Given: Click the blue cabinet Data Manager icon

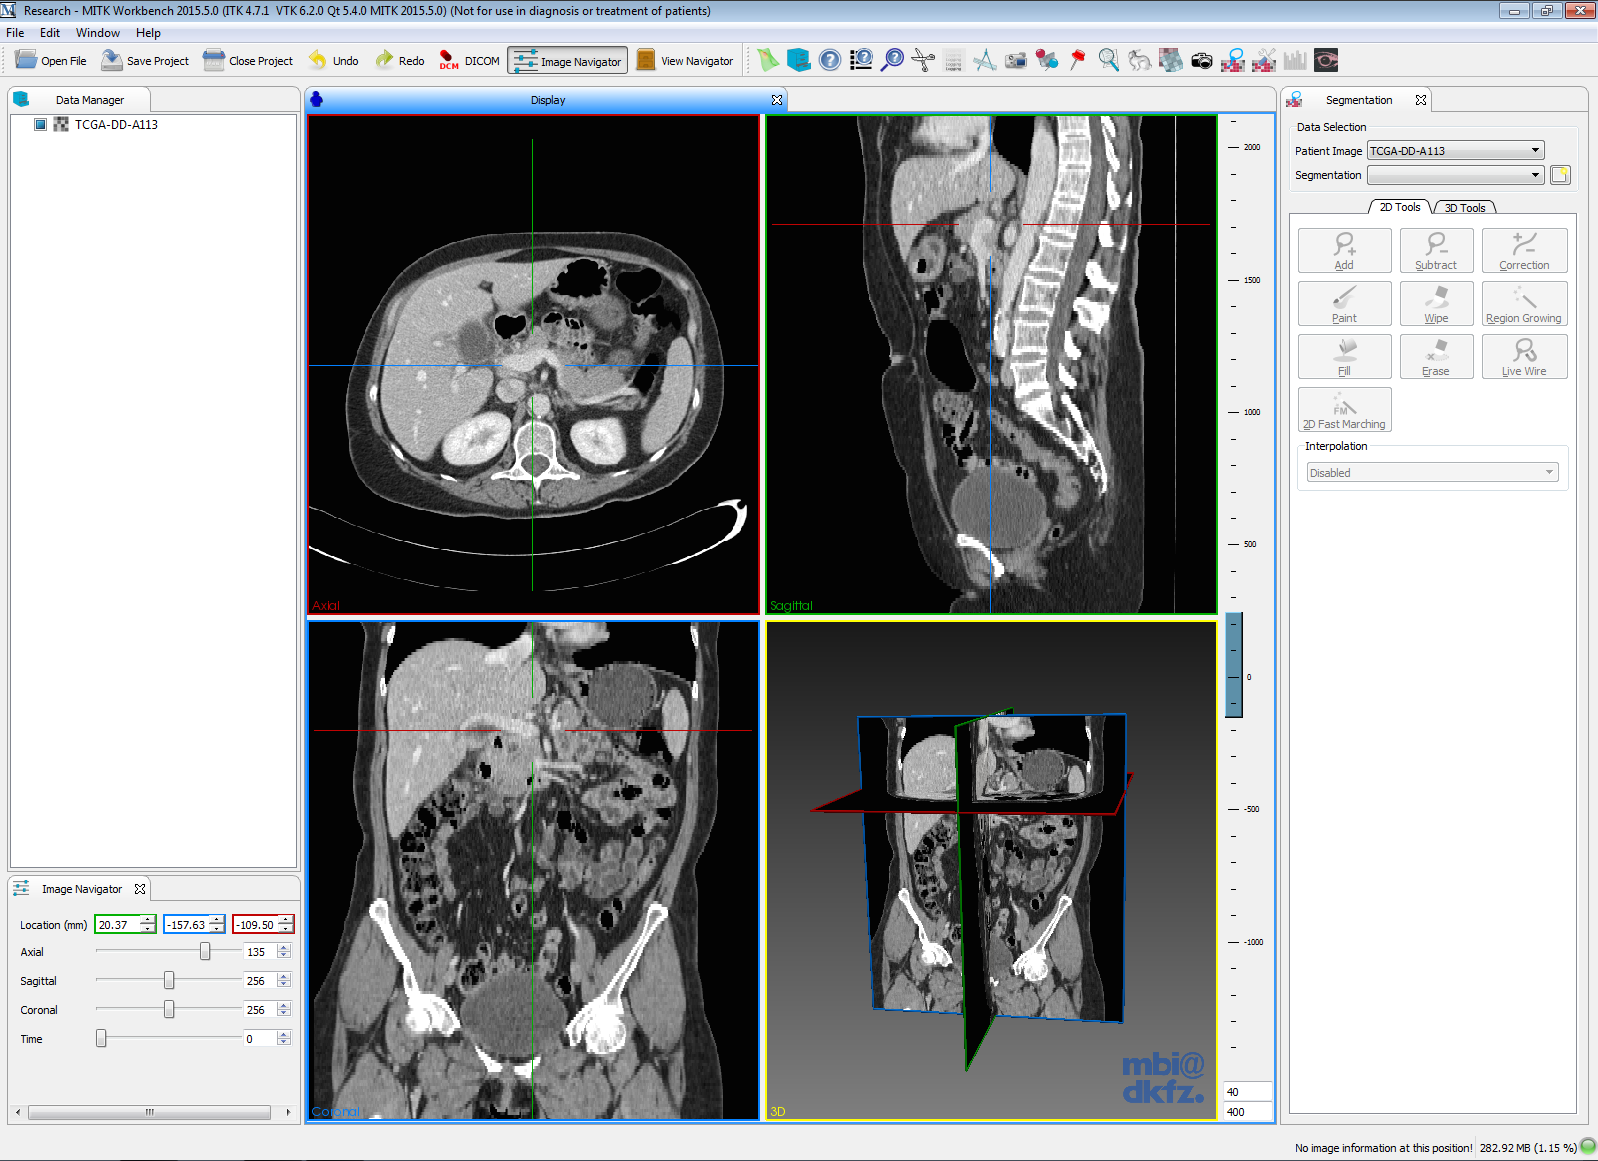Looking at the screenshot, I should 798,60.
